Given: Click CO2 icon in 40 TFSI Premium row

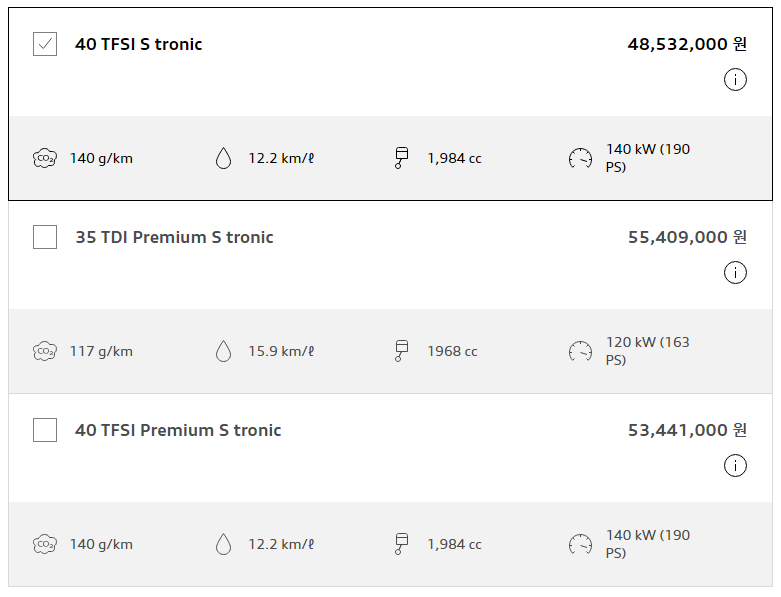Looking at the screenshot, I should [x=45, y=544].
